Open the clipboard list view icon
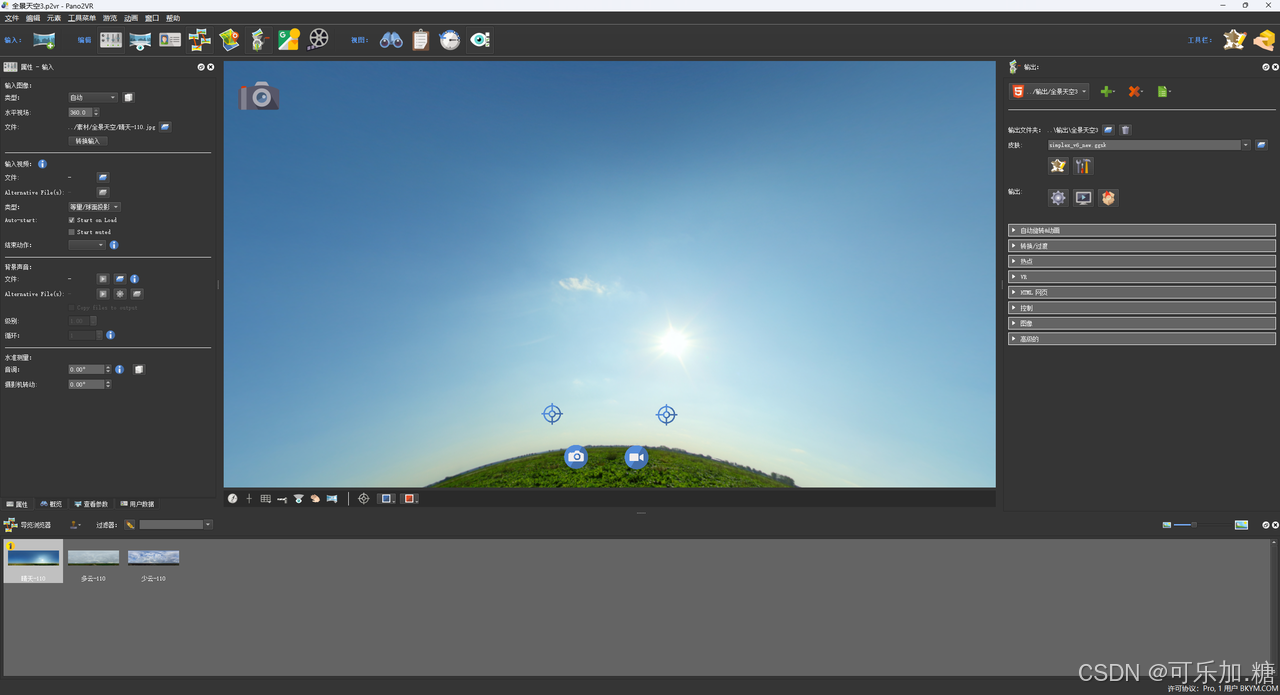1280x695 pixels. coord(421,40)
